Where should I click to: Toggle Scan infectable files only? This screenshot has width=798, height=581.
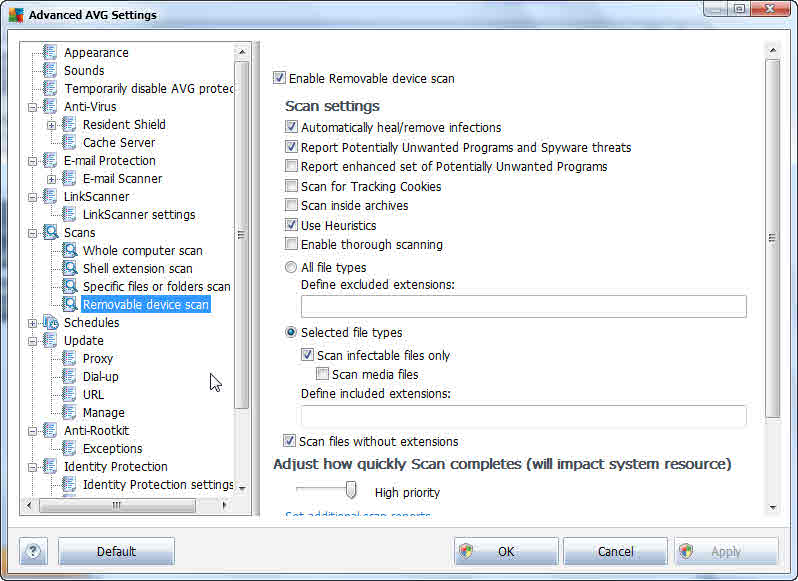pyautogui.click(x=307, y=355)
